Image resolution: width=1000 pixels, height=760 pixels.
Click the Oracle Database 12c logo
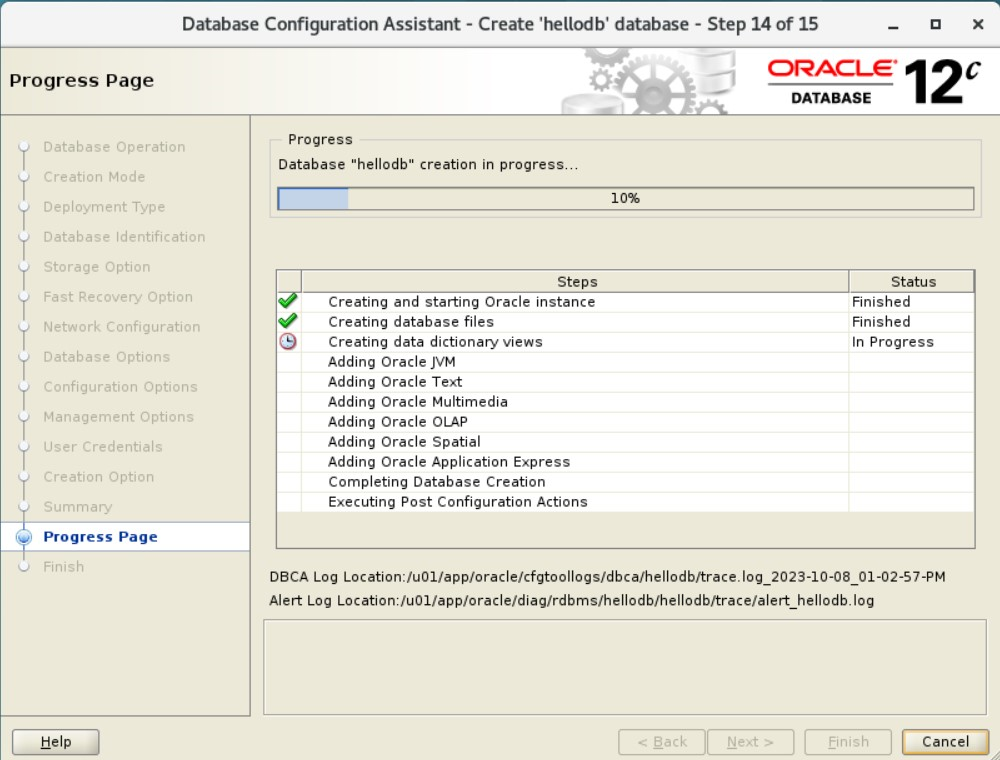click(x=874, y=82)
